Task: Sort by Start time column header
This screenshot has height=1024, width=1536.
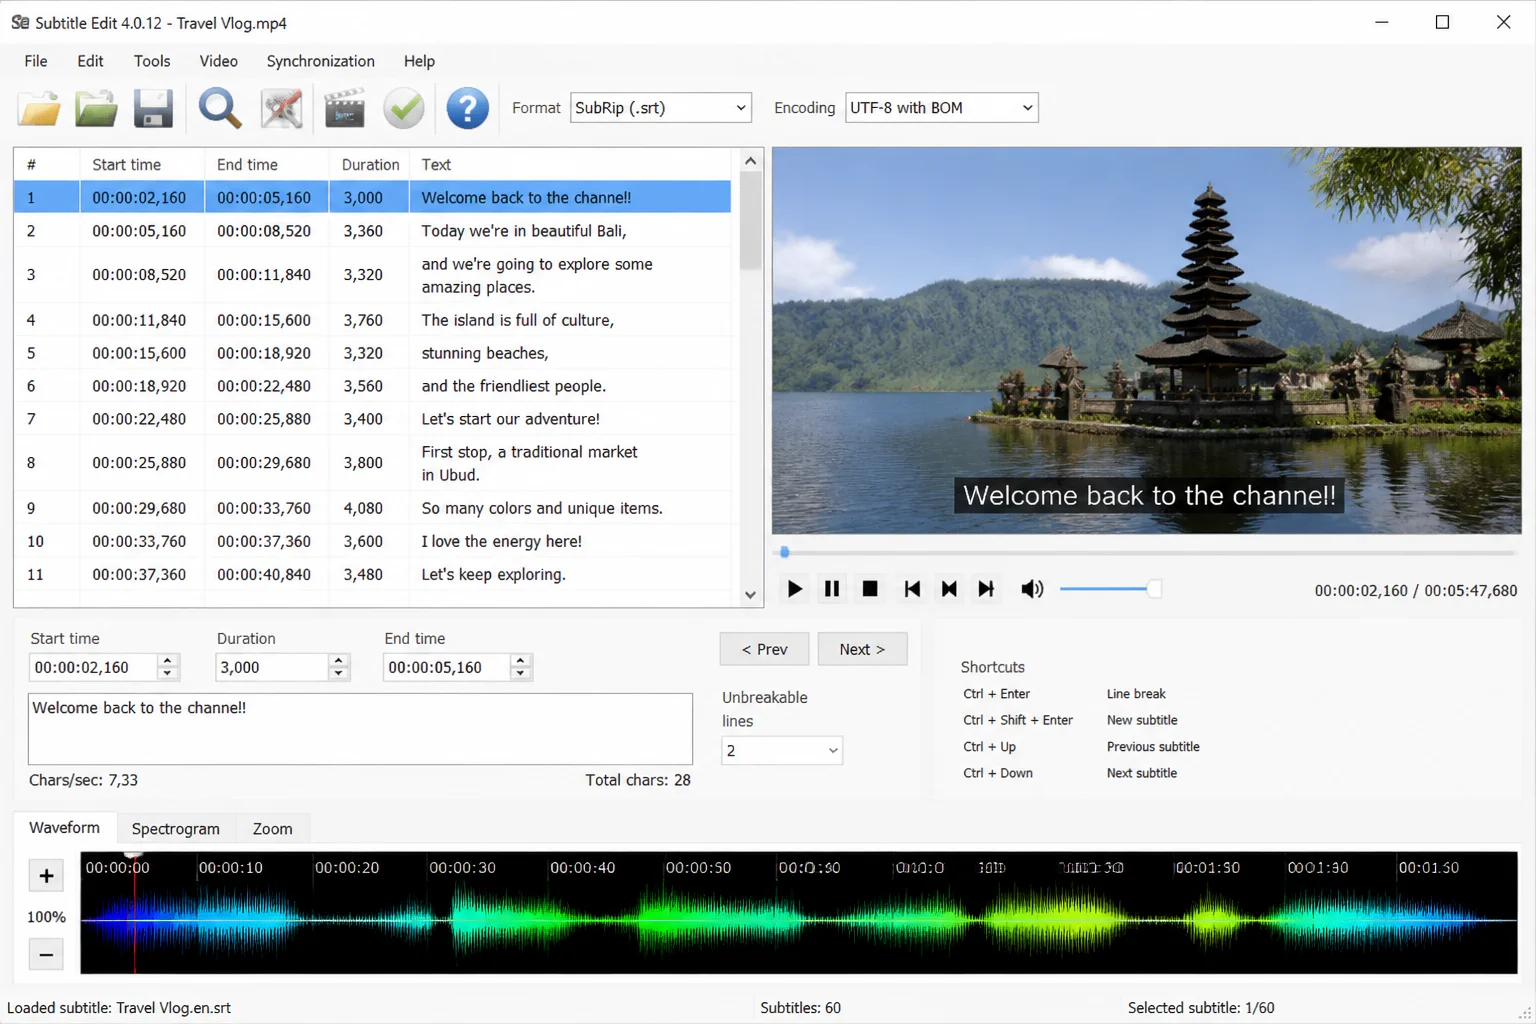Action: pos(142,164)
